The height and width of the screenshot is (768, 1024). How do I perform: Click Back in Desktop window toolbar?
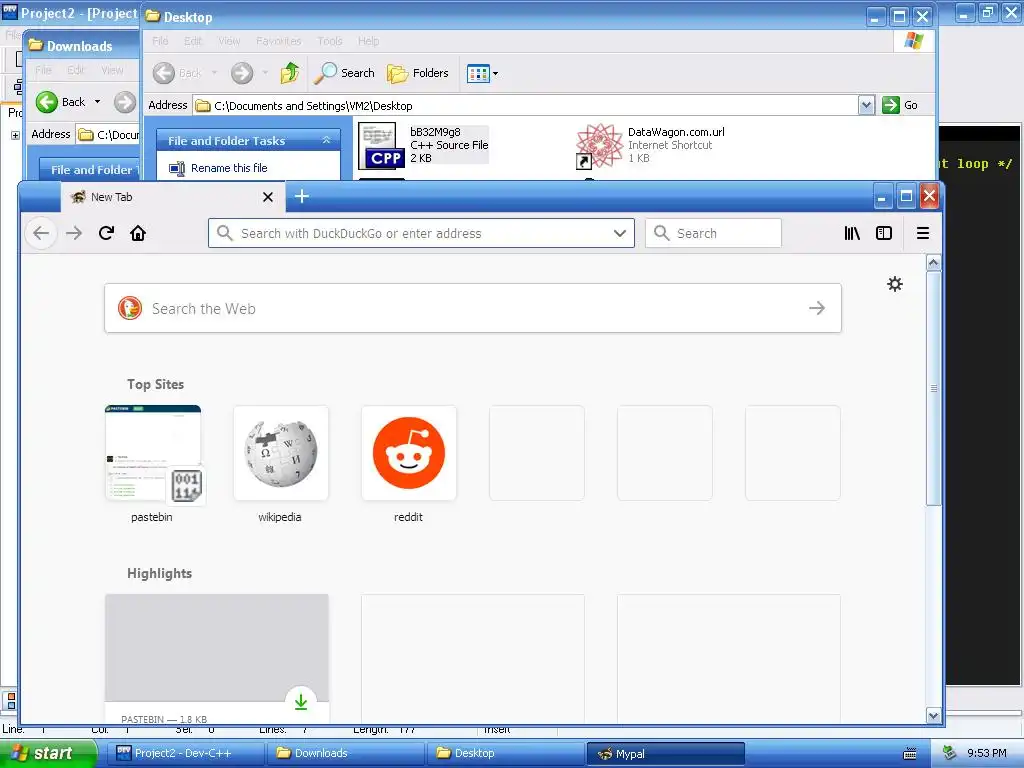tap(178, 73)
